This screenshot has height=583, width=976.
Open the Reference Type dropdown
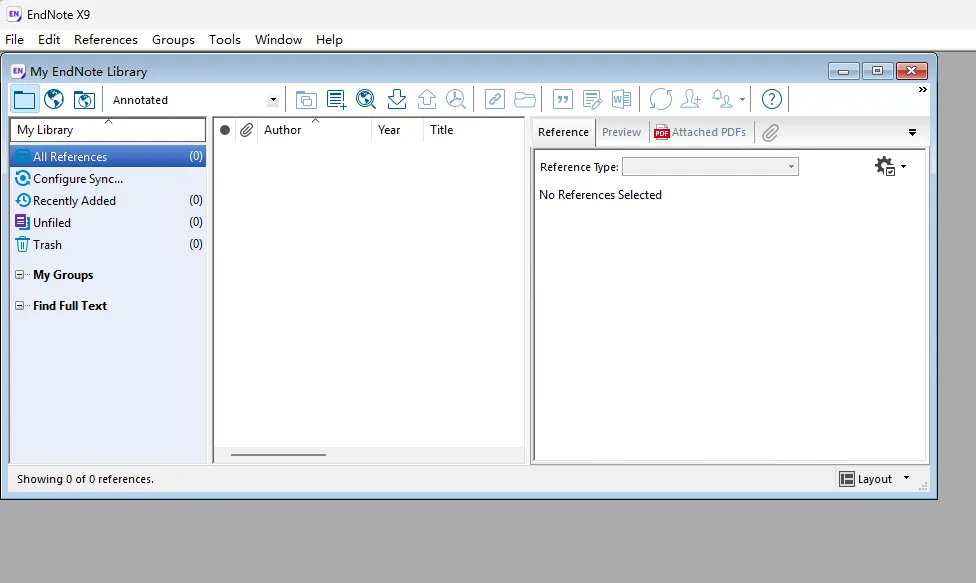(710, 167)
